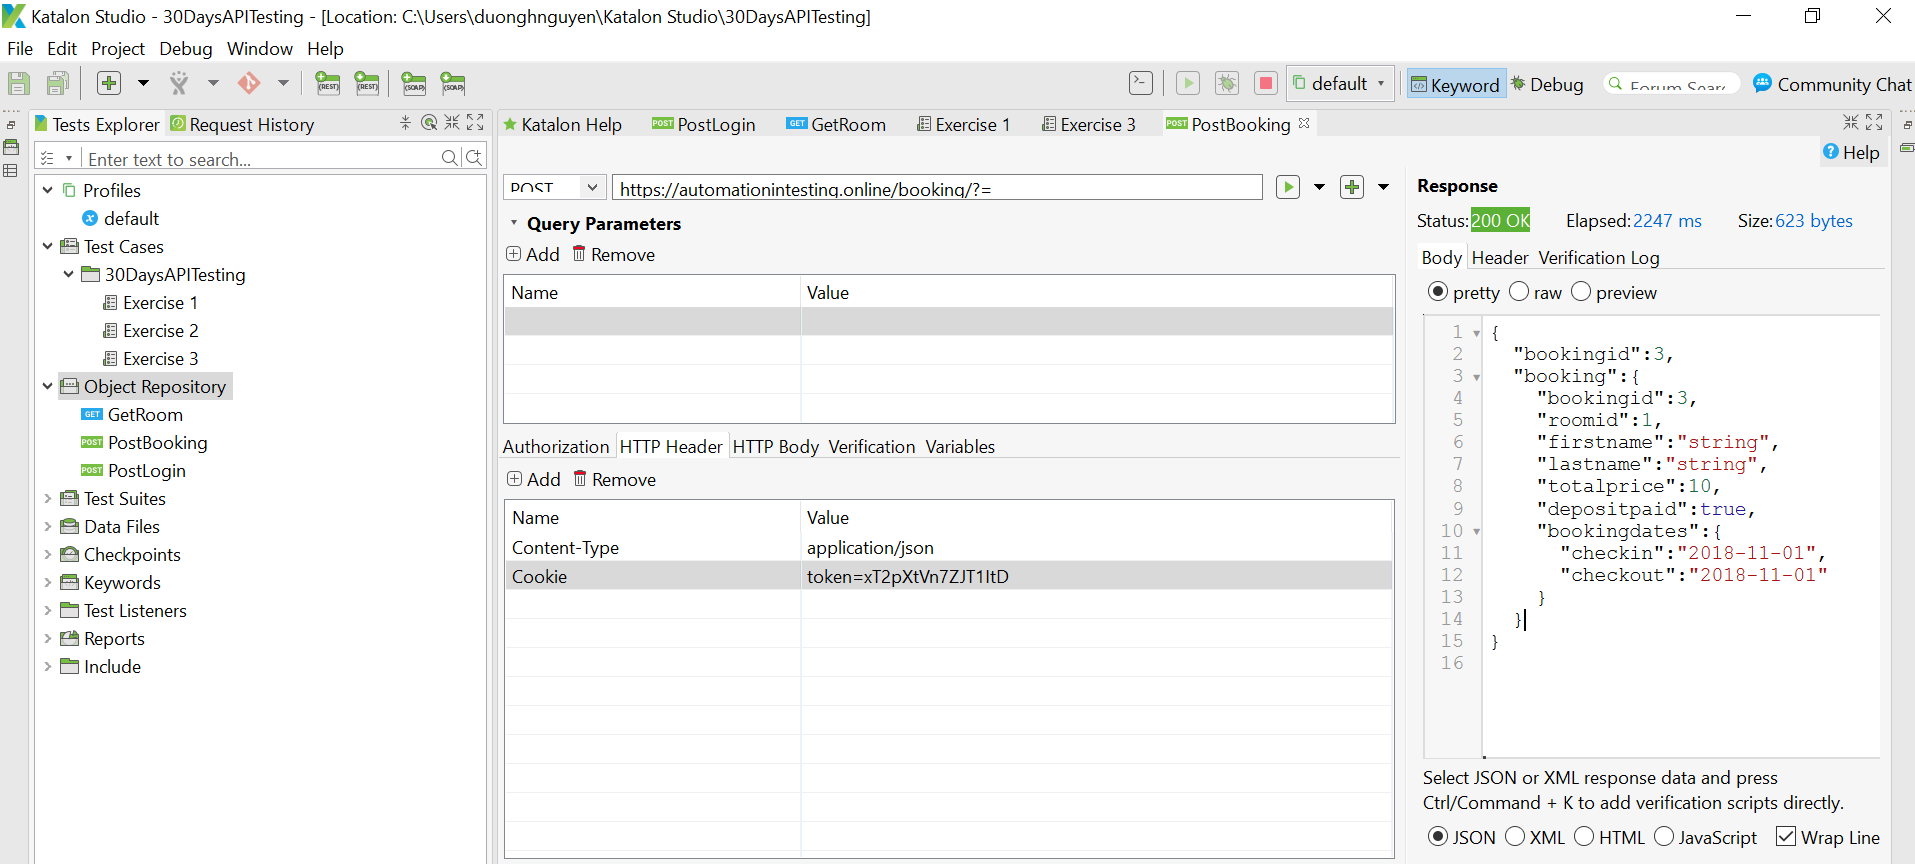Click the first Add REST request icon
Image resolution: width=1915 pixels, height=864 pixels.
pyautogui.click(x=328, y=83)
